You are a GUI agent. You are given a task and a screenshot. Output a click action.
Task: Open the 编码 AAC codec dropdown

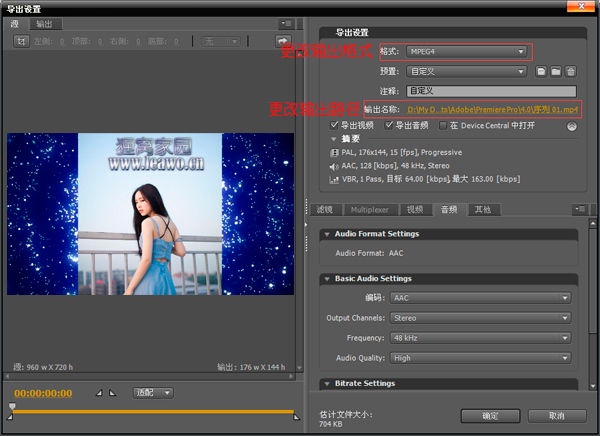tap(481, 298)
